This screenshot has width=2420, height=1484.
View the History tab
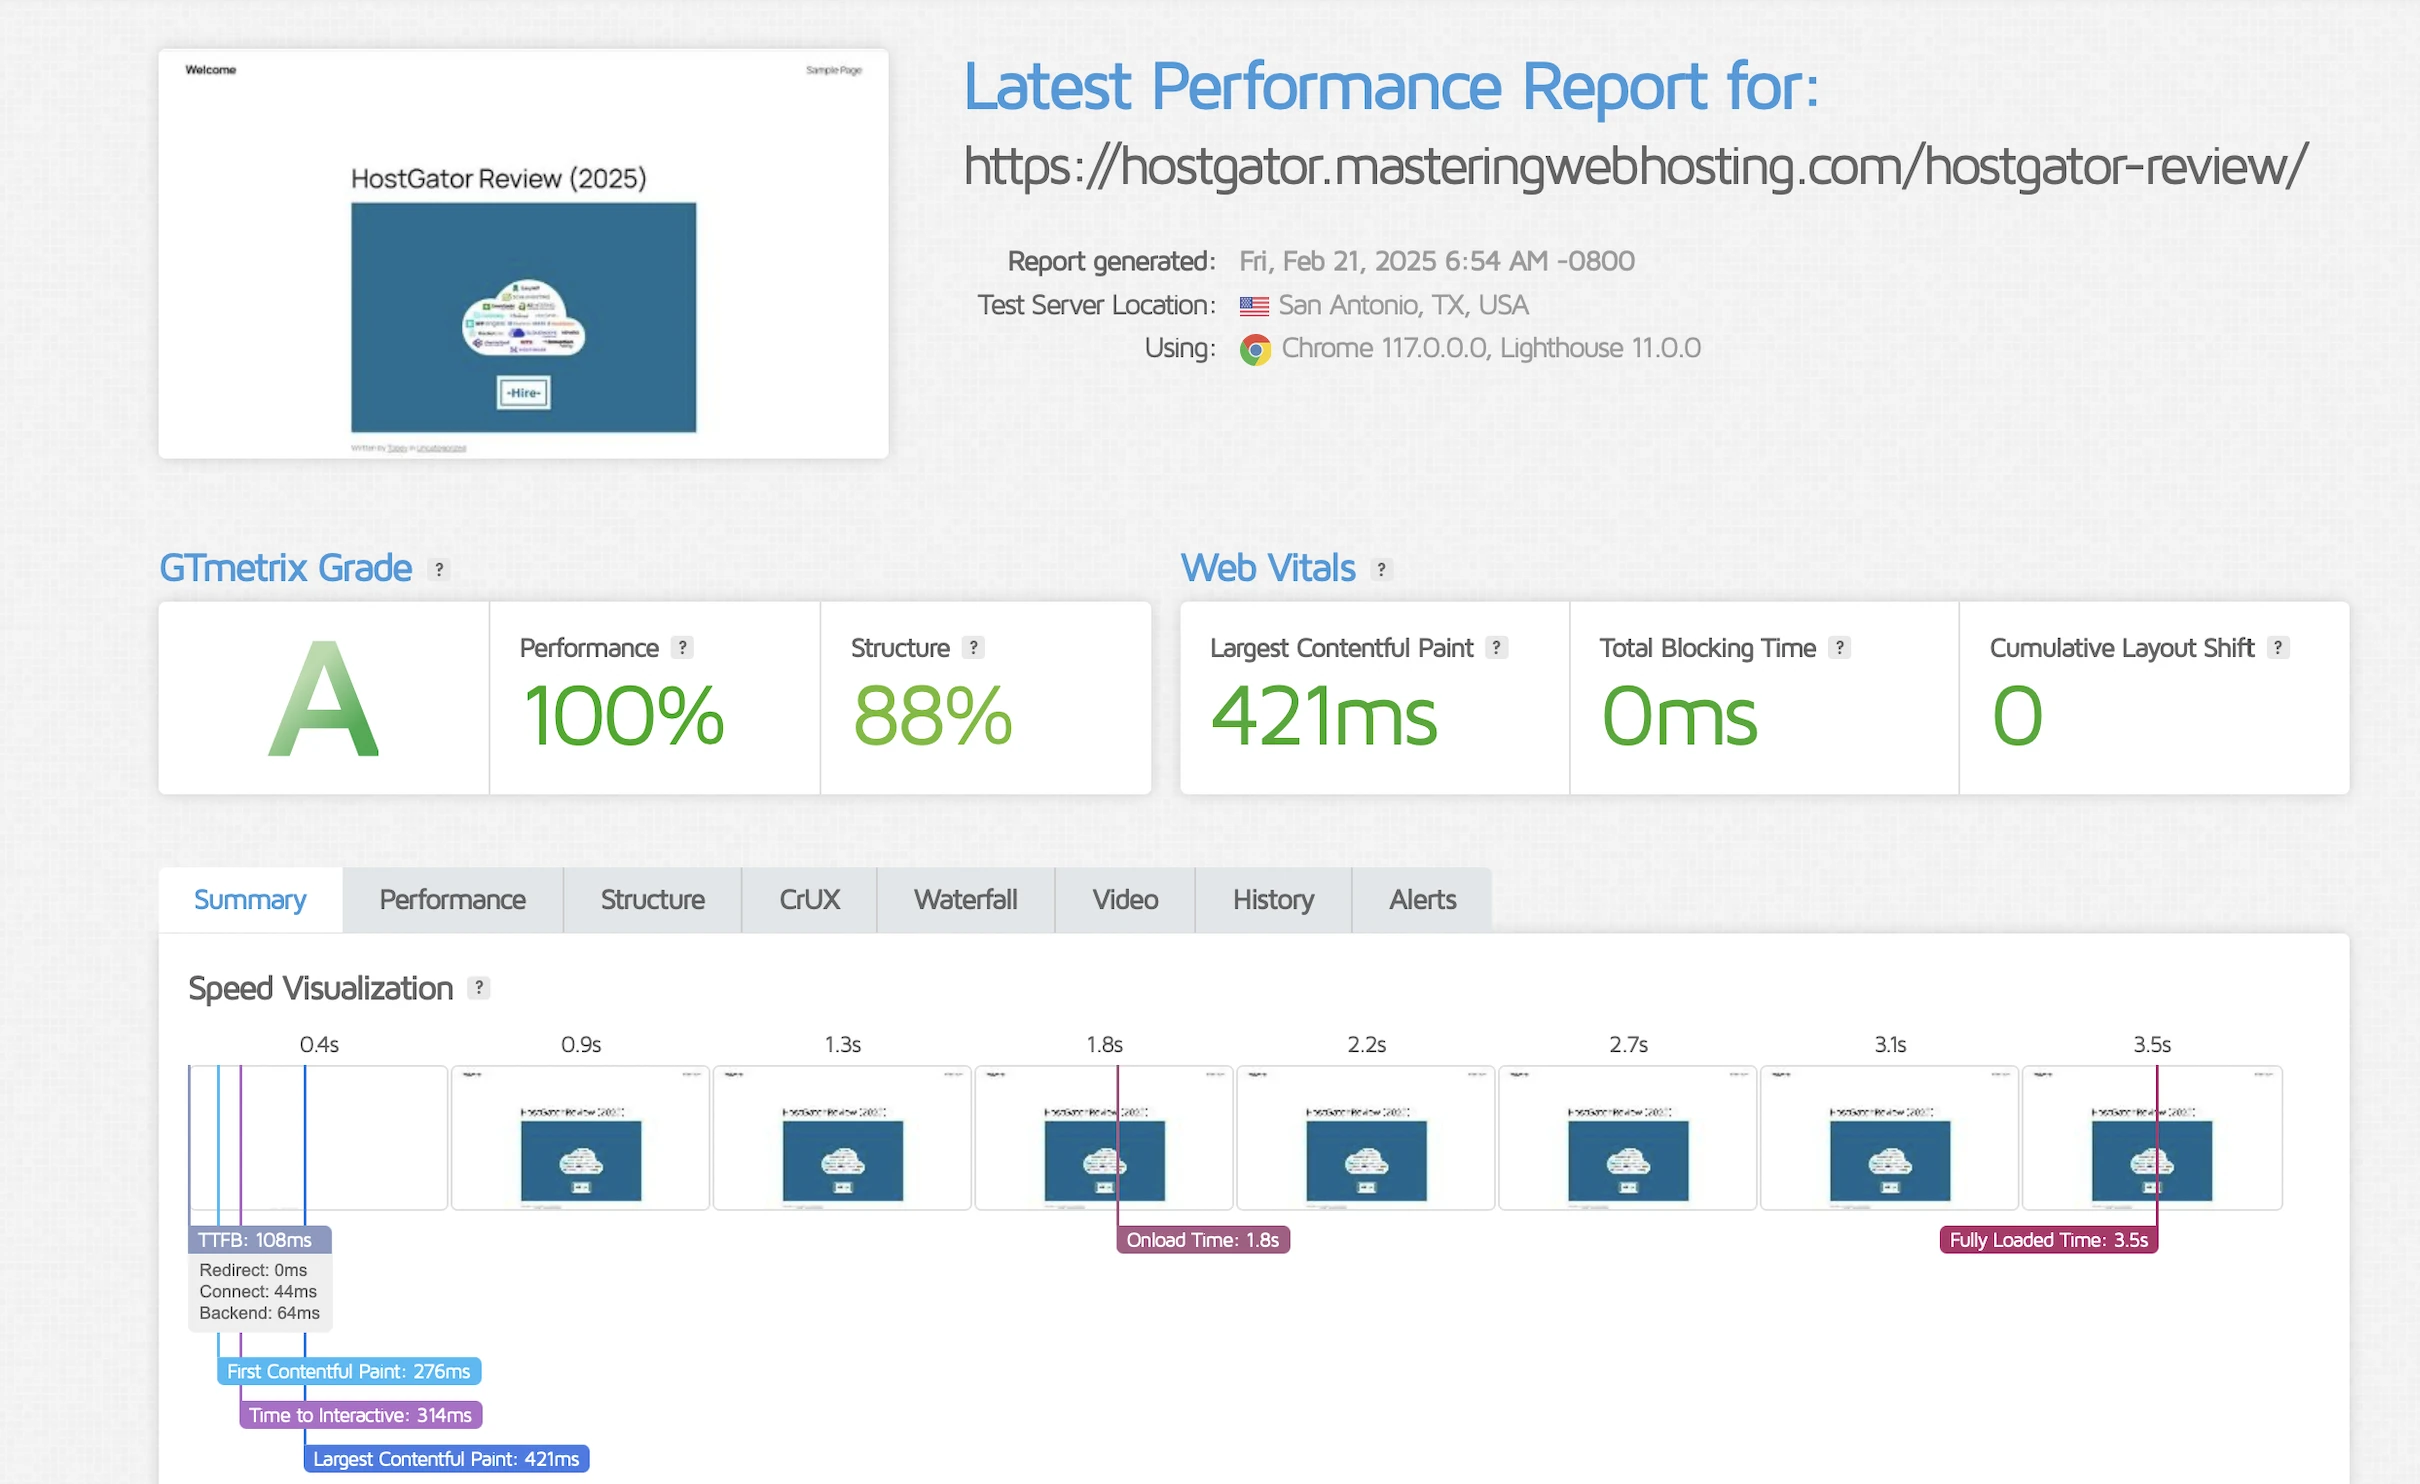(1273, 900)
